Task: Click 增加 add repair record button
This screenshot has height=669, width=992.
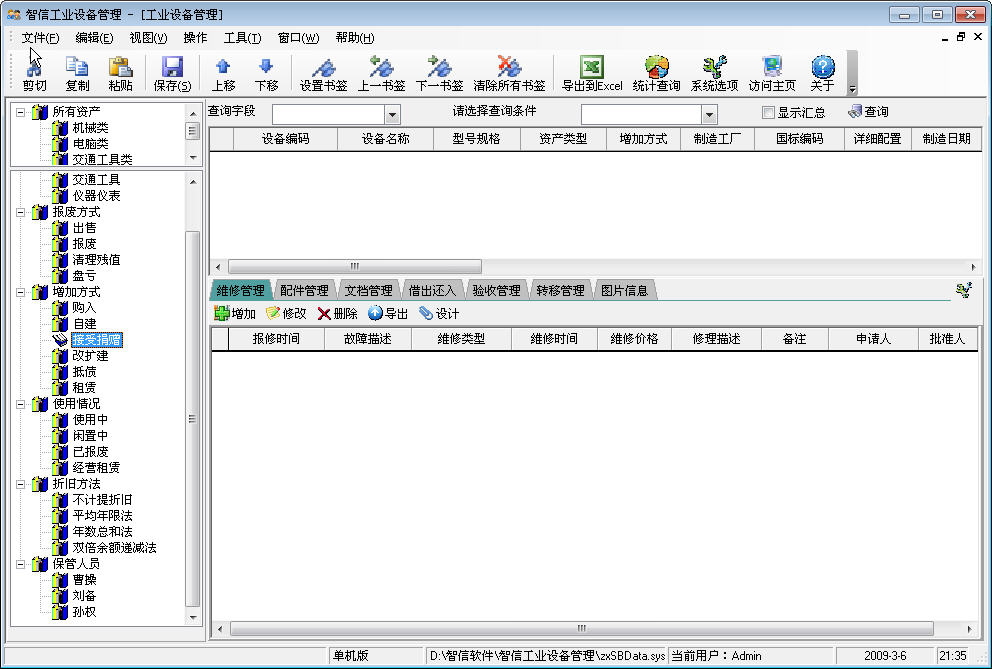Action: tap(235, 313)
